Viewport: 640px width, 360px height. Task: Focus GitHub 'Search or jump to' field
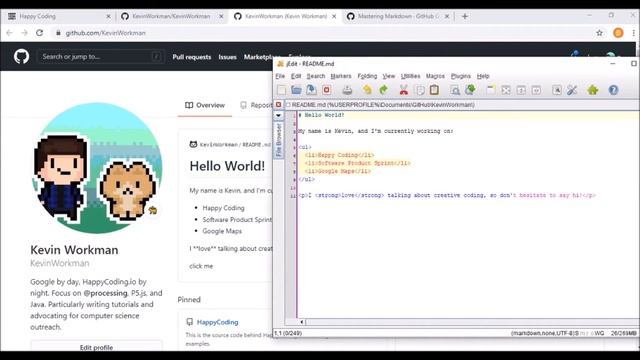101,57
